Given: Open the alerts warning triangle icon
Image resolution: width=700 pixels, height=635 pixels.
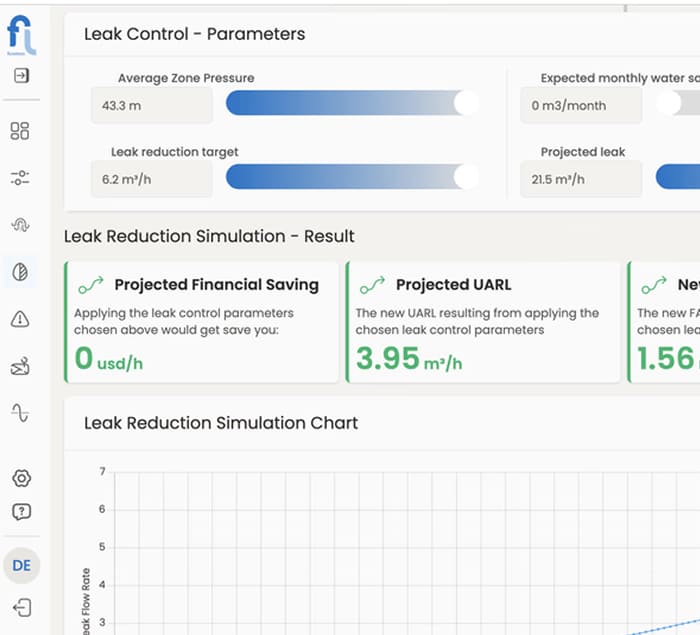Looking at the screenshot, I should pos(20,319).
